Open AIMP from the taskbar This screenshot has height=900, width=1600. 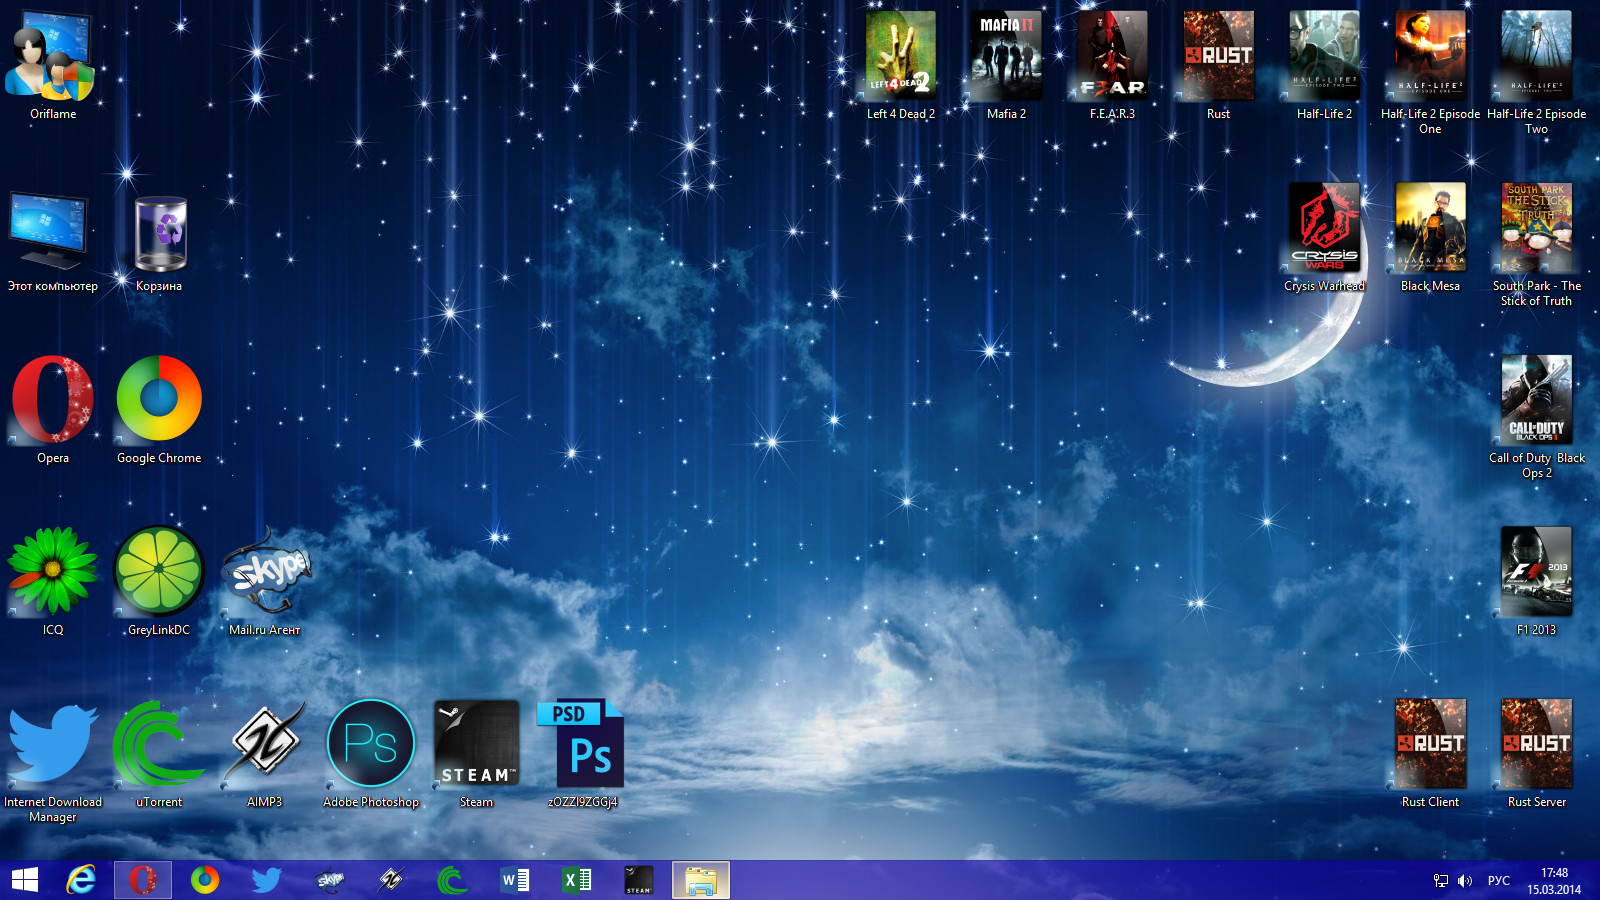[x=391, y=880]
